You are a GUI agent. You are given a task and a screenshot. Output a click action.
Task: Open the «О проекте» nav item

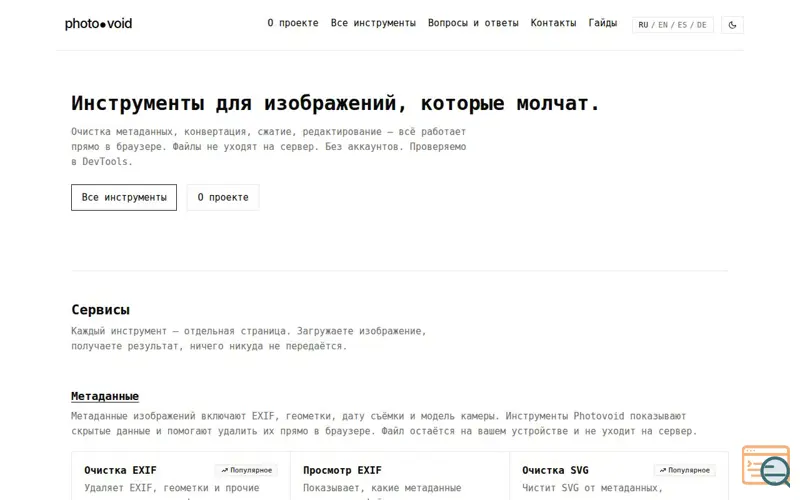point(293,23)
